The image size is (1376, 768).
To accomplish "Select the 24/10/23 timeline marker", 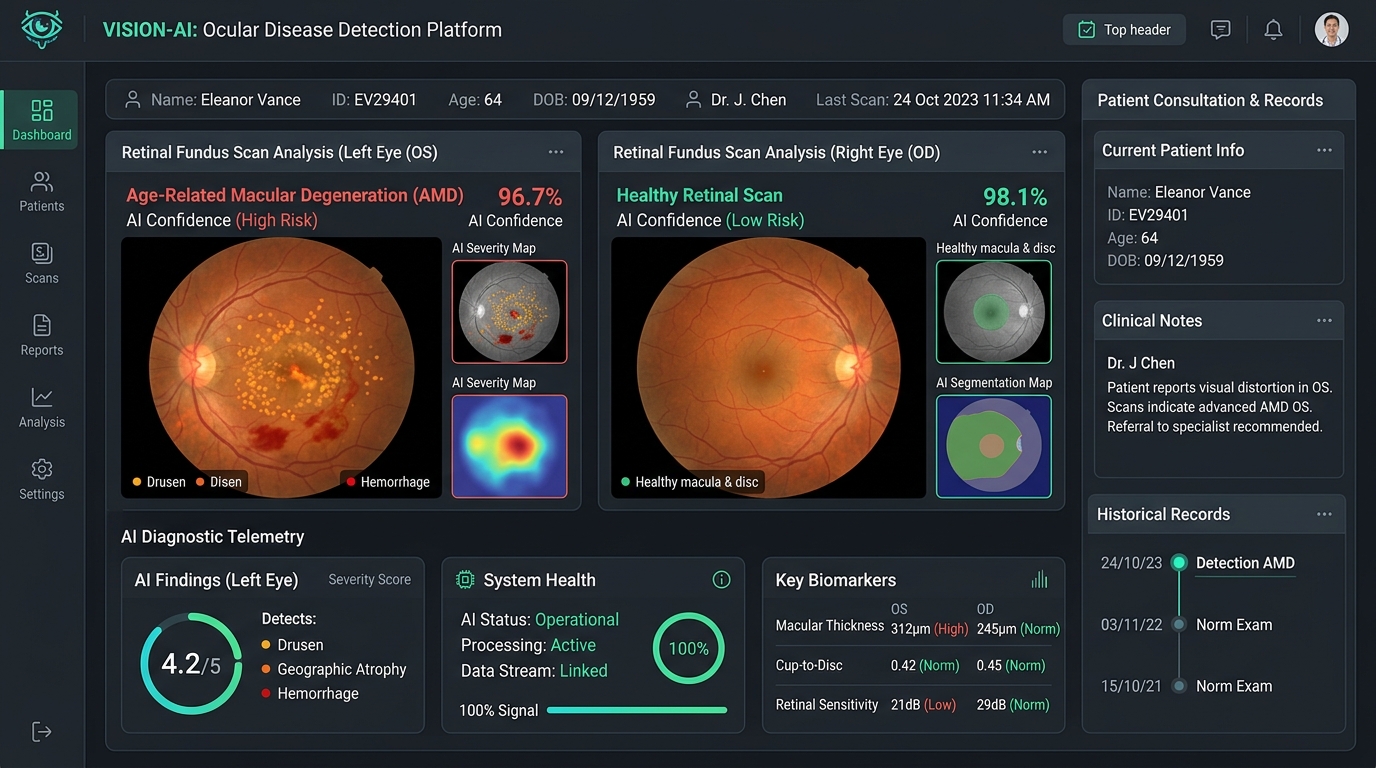I will 1179,563.
